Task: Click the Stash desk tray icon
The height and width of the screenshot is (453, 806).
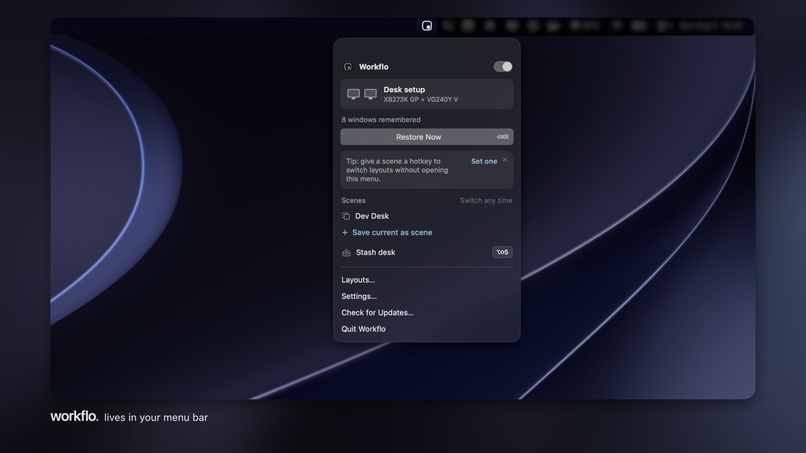Action: (346, 252)
